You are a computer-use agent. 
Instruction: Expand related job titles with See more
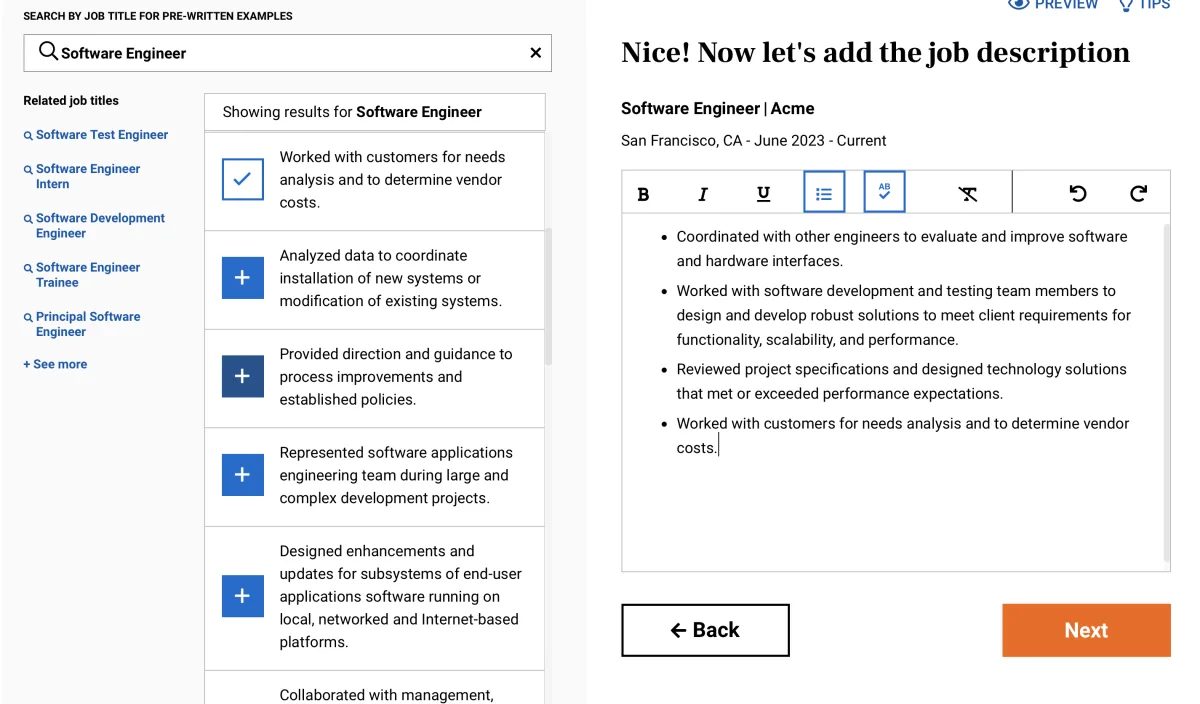[55, 364]
